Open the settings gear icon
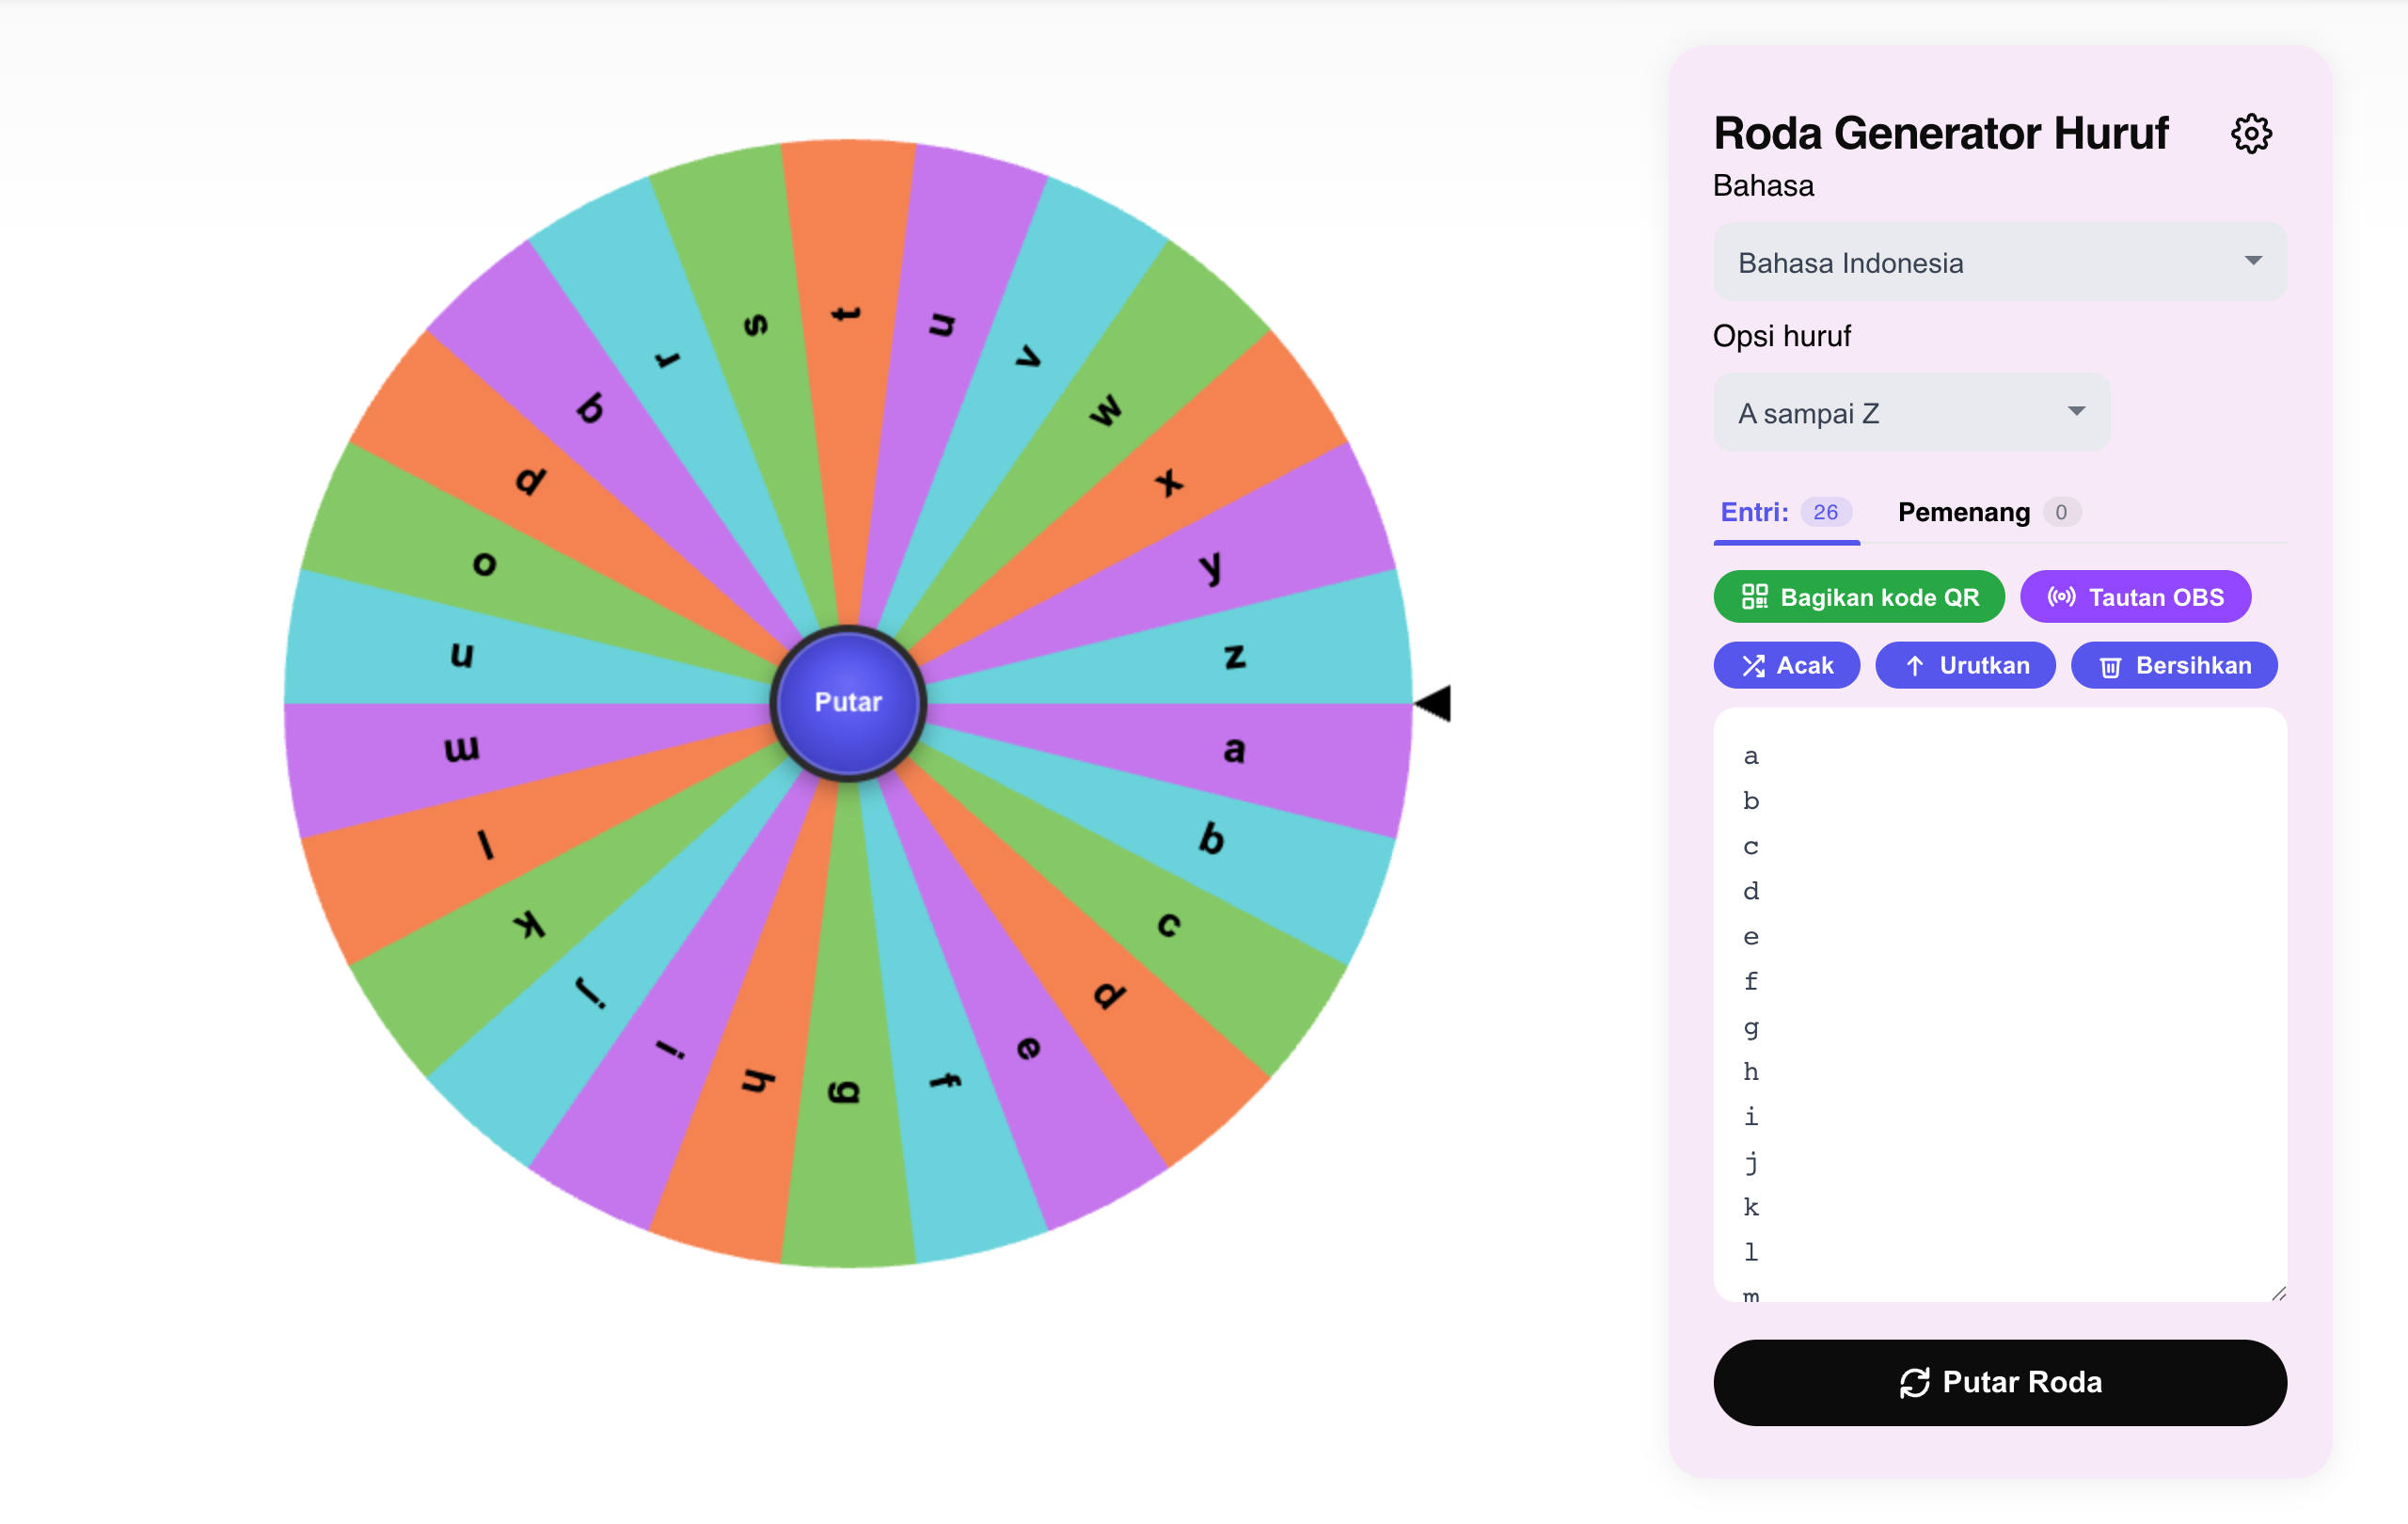This screenshot has width=2408, height=1524. (2250, 133)
